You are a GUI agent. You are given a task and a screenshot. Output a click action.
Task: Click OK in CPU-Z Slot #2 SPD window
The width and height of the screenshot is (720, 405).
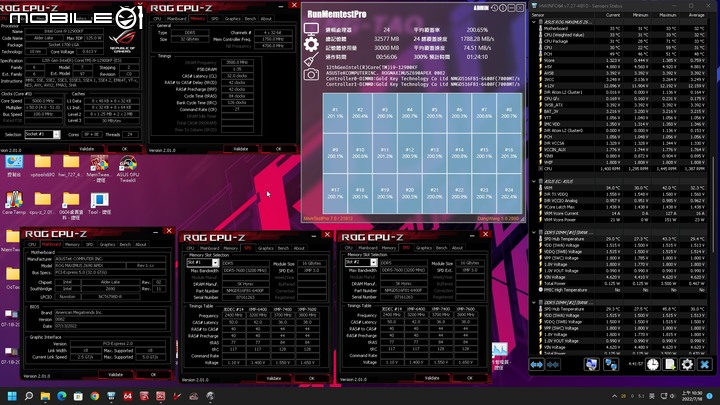coord(470,378)
